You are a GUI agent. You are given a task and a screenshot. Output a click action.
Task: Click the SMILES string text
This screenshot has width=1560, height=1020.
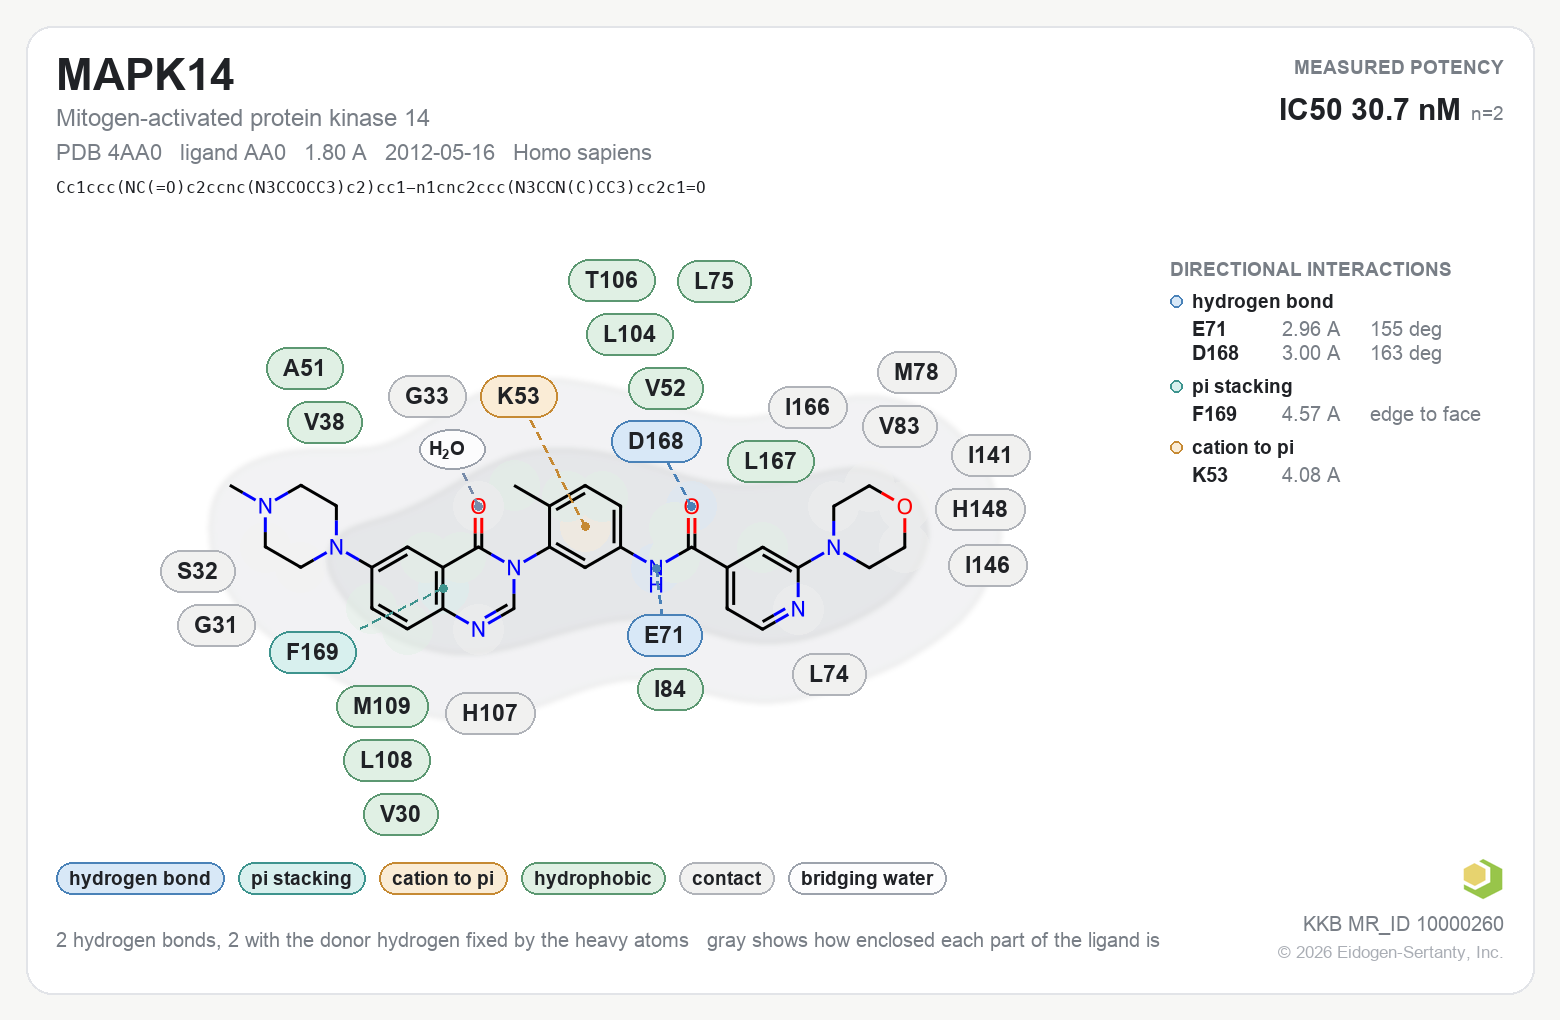click(381, 187)
